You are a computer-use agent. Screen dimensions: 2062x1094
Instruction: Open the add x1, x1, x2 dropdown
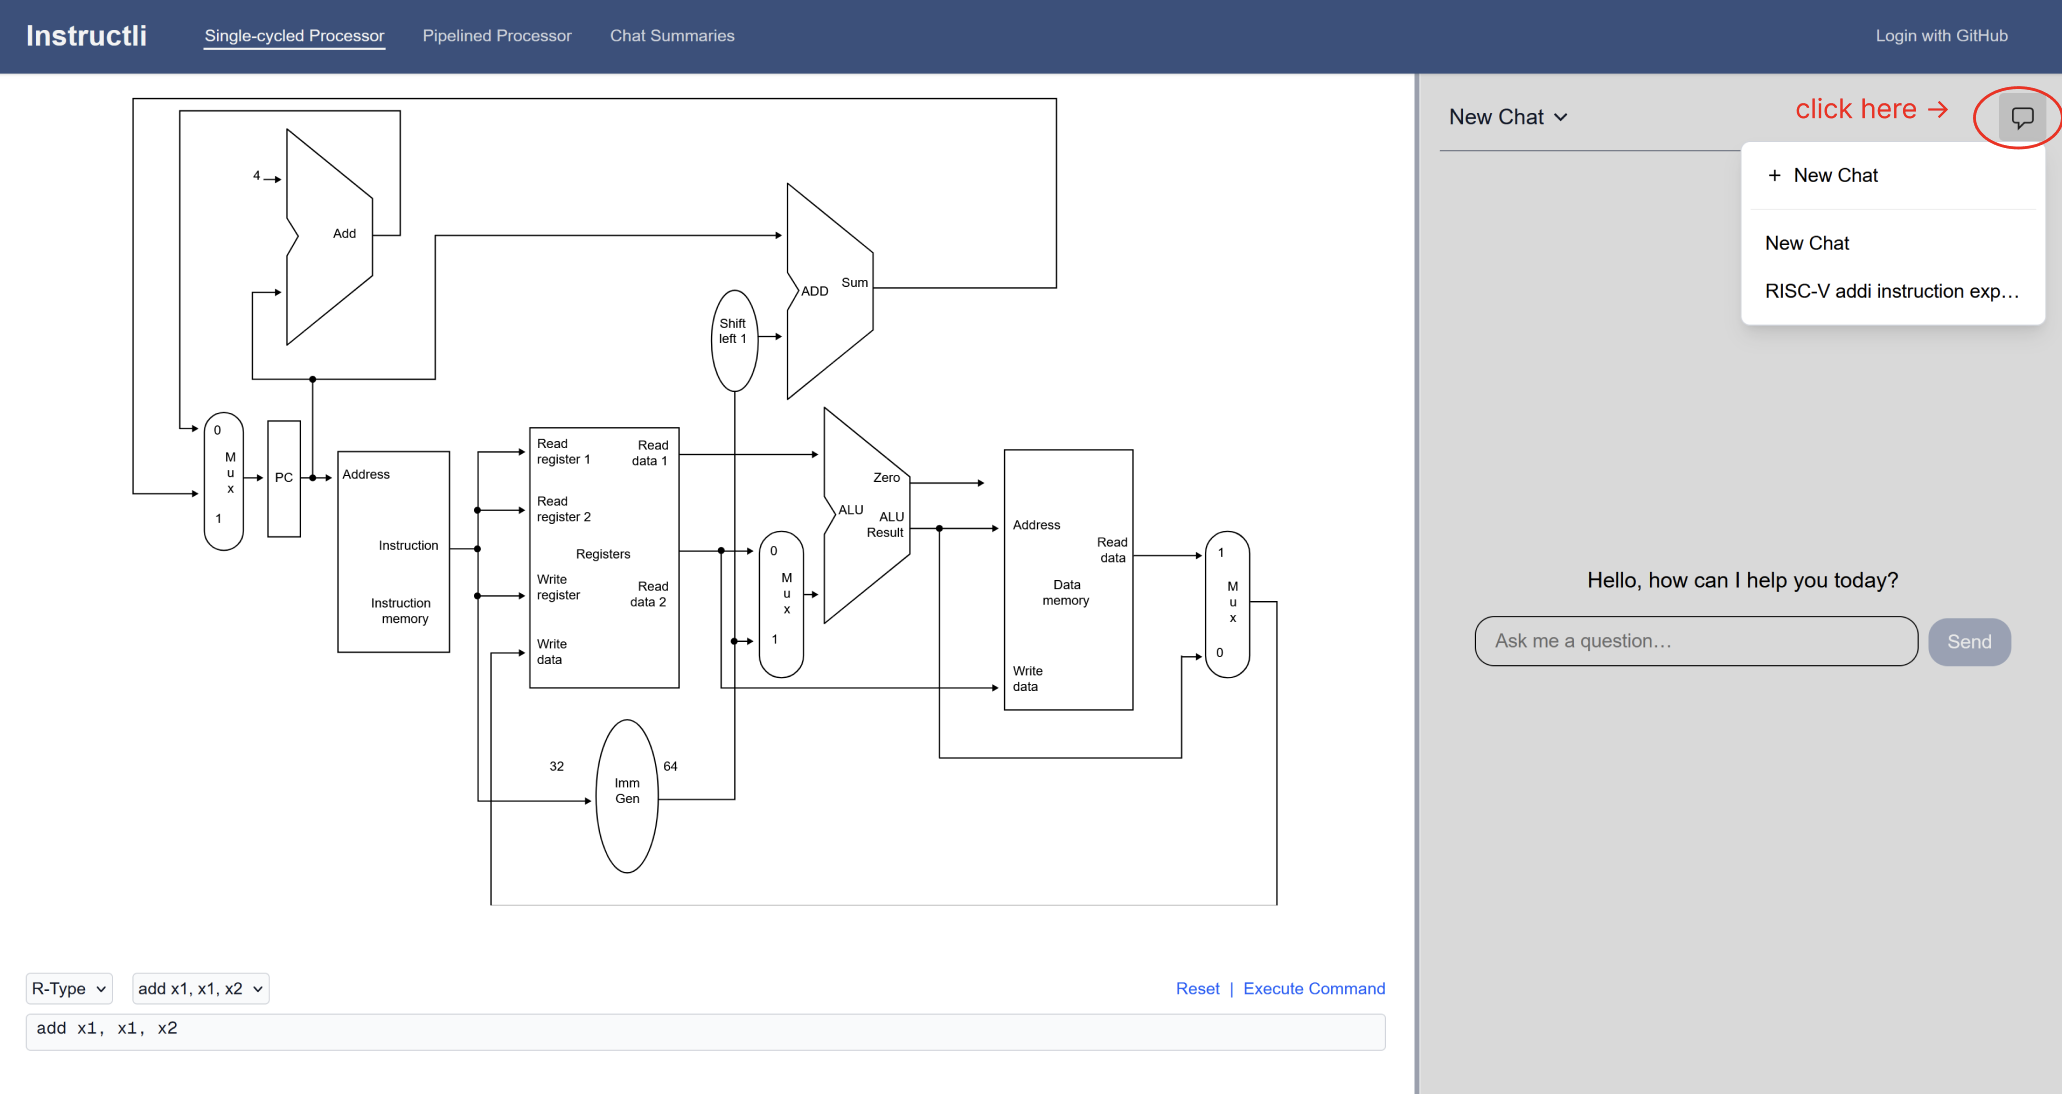point(200,988)
